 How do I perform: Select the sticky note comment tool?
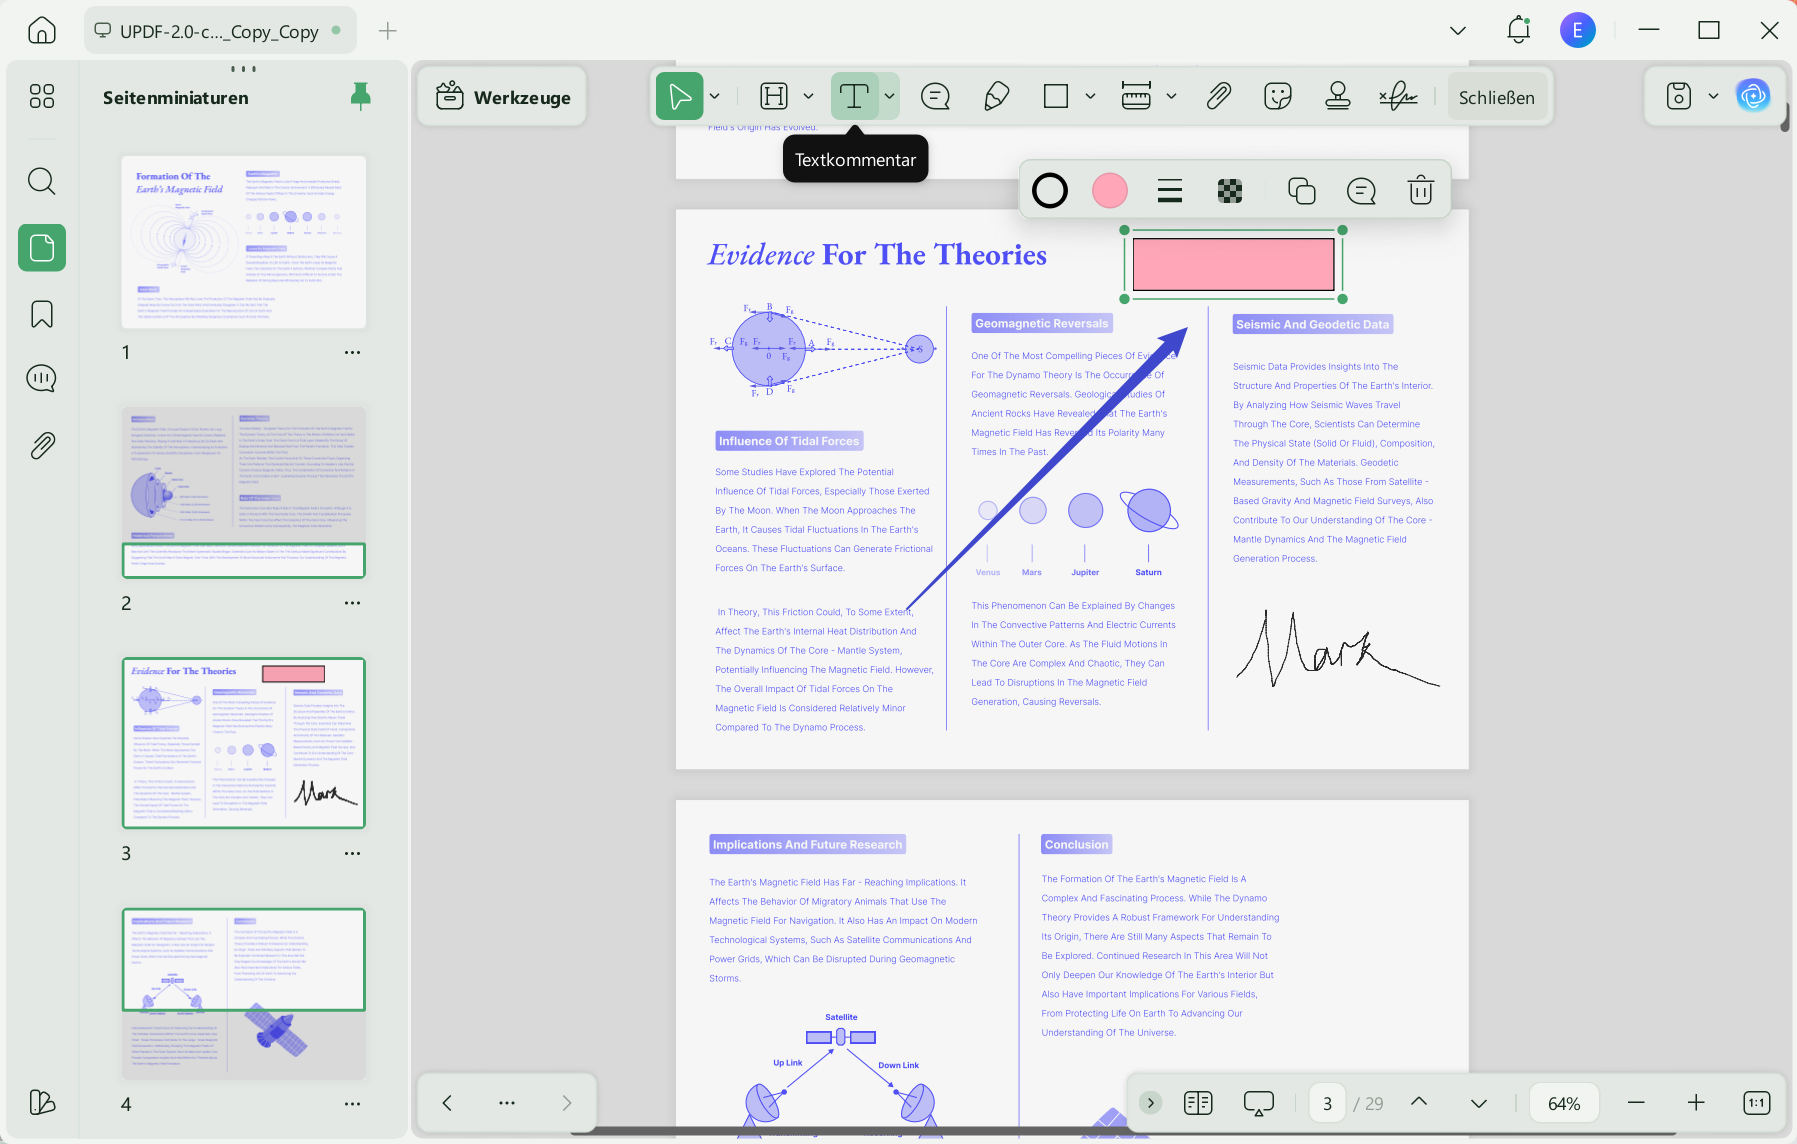(x=935, y=96)
